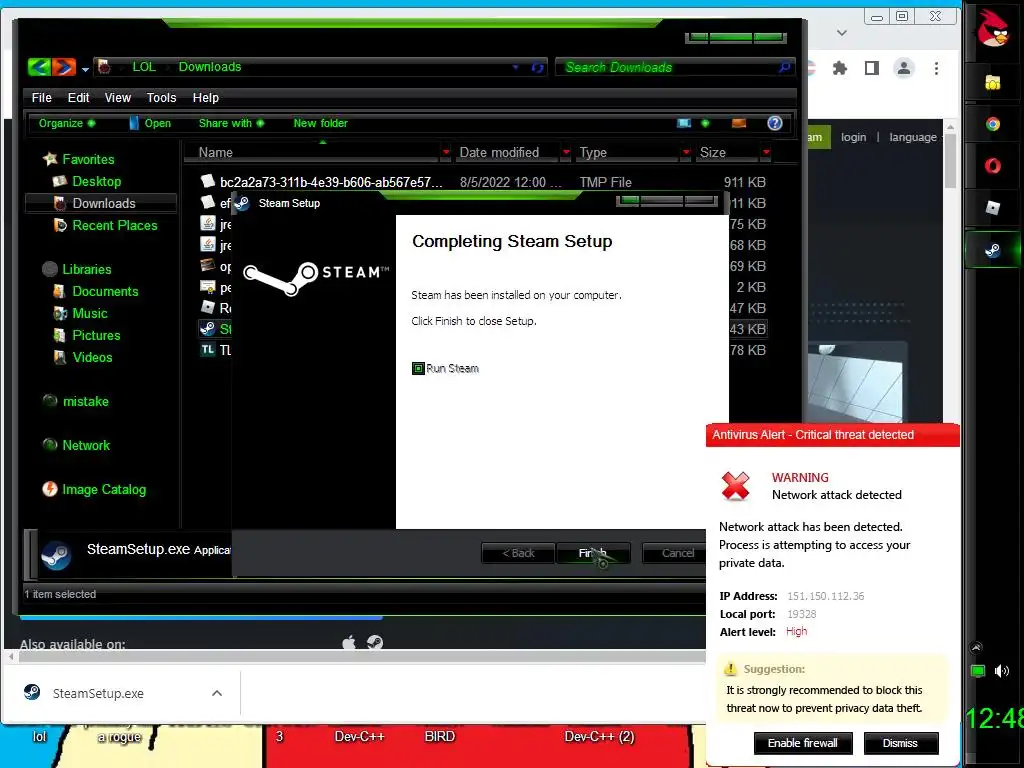Screen dimensions: 1024x768
Task: Click the Open toolbar button
Action: coord(150,123)
